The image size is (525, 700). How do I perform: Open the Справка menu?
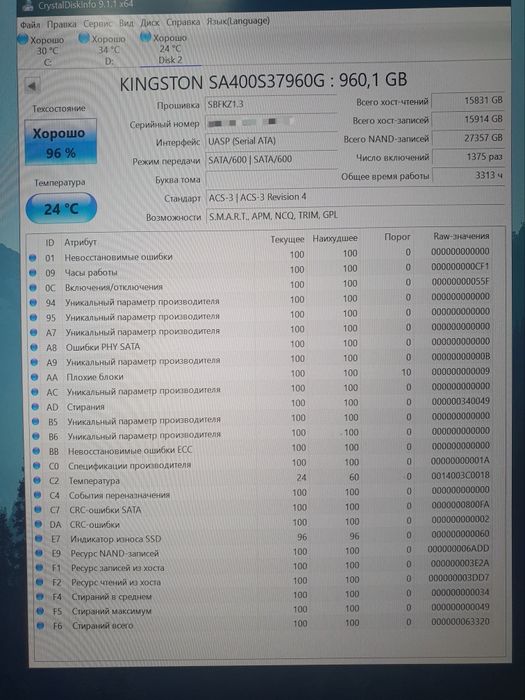click(183, 22)
